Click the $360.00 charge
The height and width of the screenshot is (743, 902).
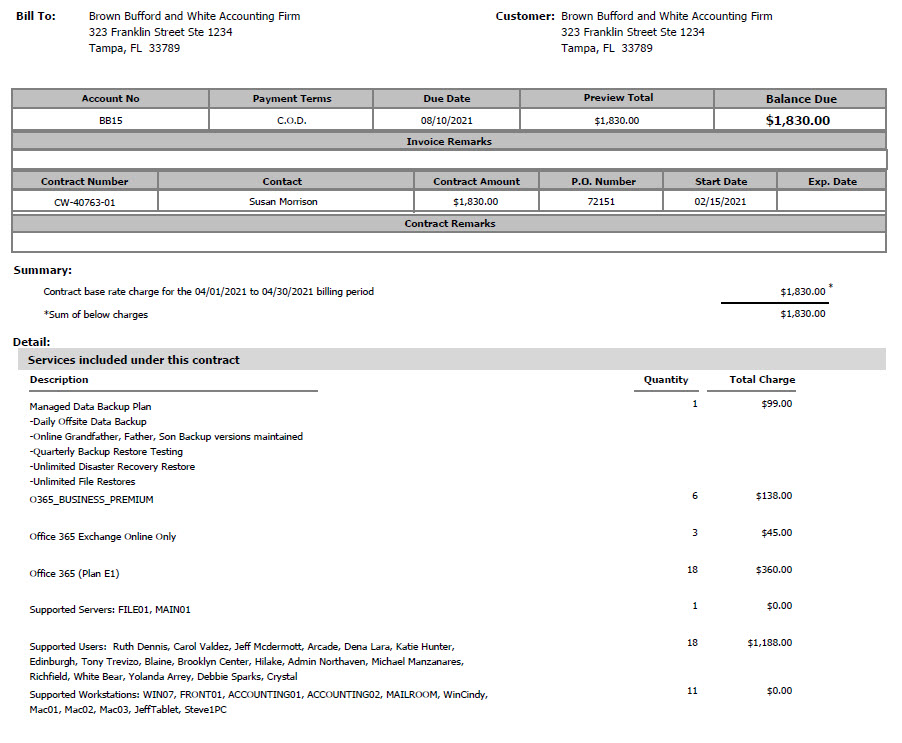pyautogui.click(x=774, y=569)
